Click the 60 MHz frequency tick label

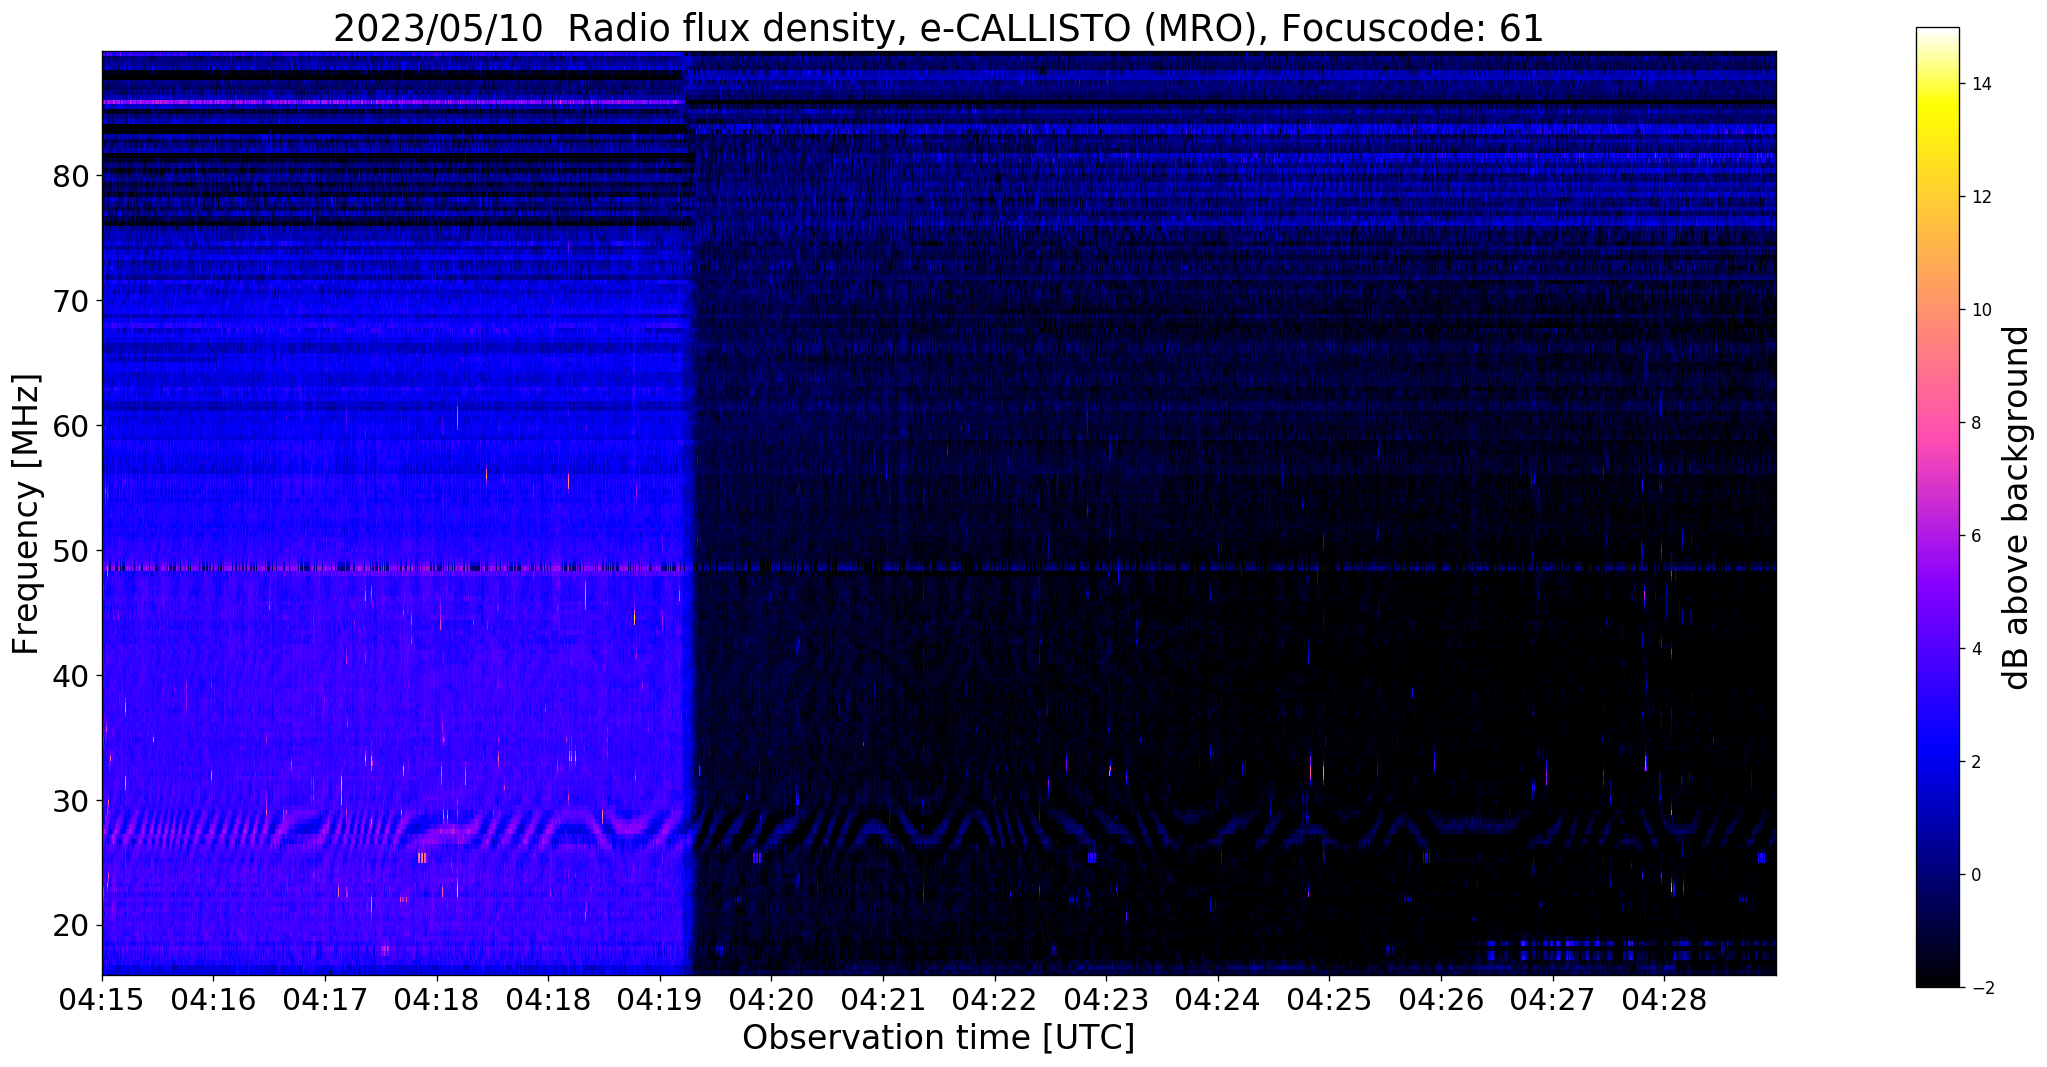[x=70, y=426]
